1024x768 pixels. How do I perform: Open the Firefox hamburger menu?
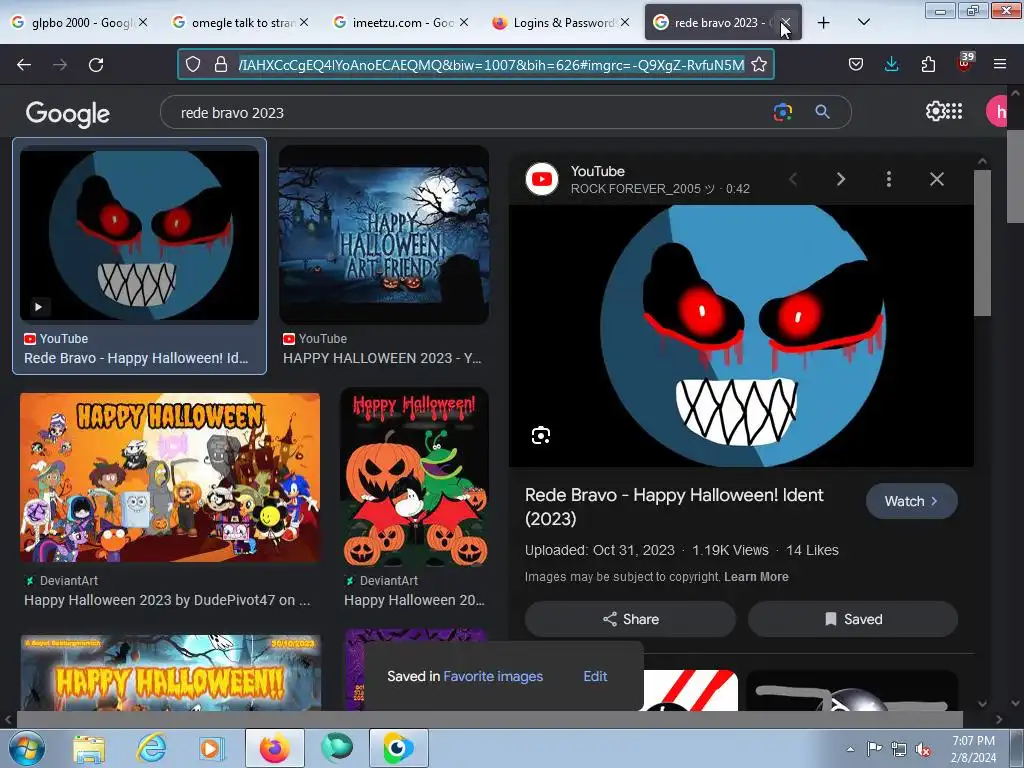pyautogui.click(x=1000, y=65)
